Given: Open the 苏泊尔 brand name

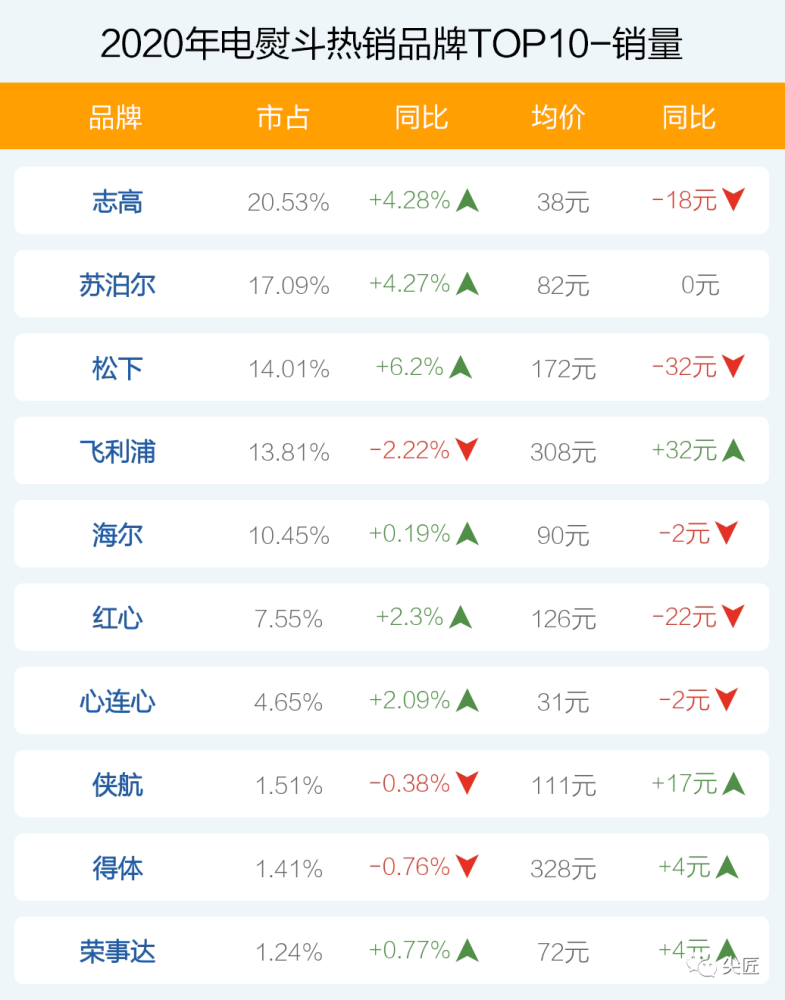Looking at the screenshot, I should (x=117, y=285).
